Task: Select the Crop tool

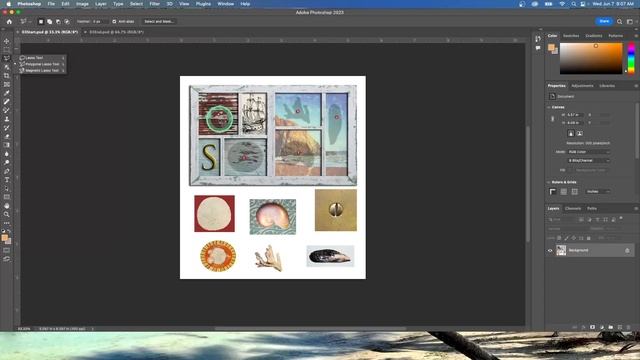Action: point(7,76)
